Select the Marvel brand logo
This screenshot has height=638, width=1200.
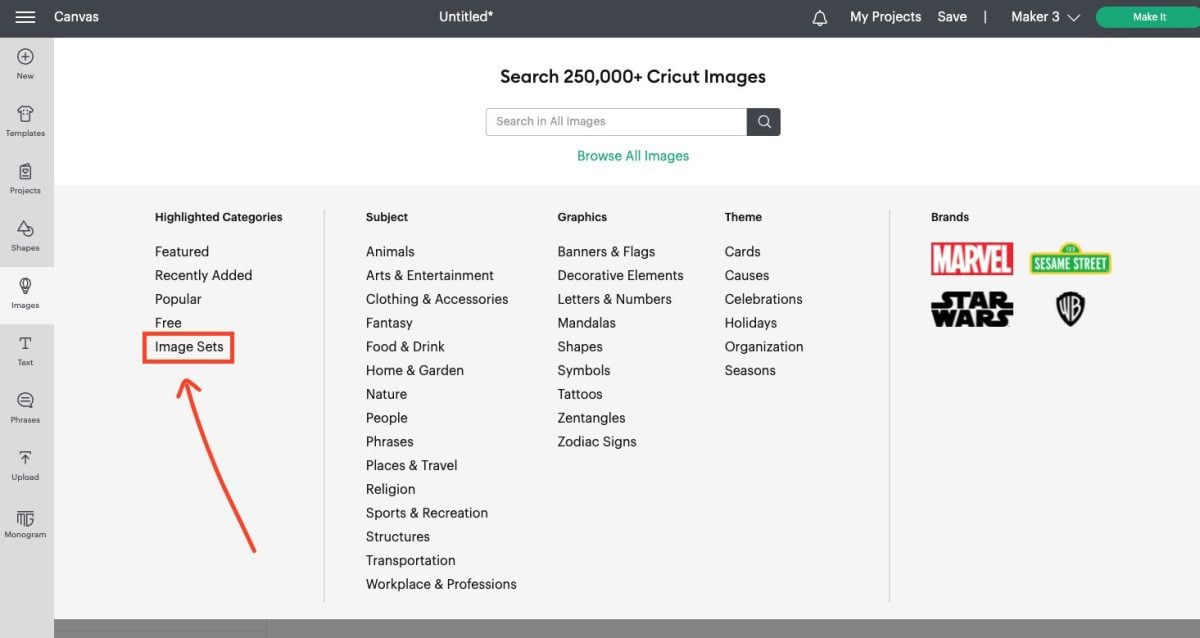[972, 259]
